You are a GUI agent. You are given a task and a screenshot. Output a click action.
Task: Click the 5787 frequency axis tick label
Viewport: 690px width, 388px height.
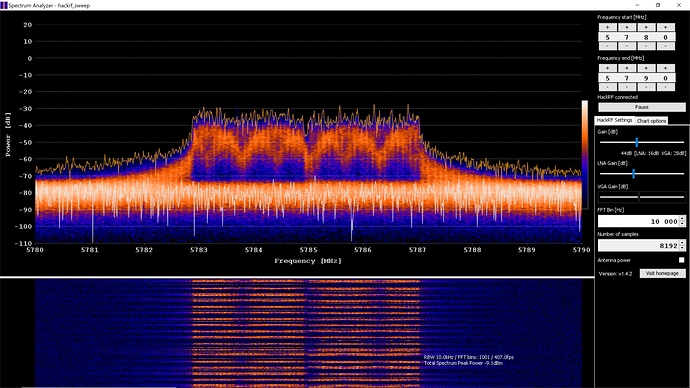[417, 250]
